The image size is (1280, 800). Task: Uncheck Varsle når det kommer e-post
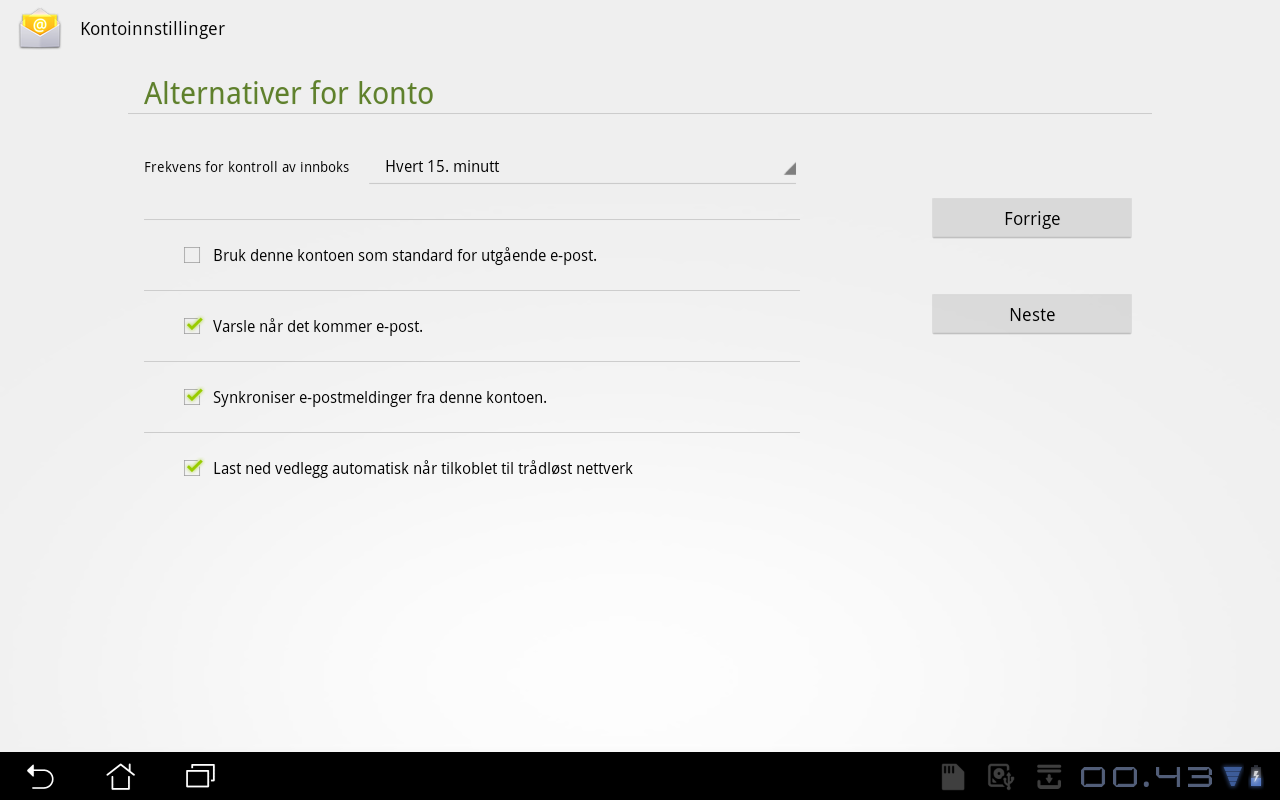pos(192,326)
